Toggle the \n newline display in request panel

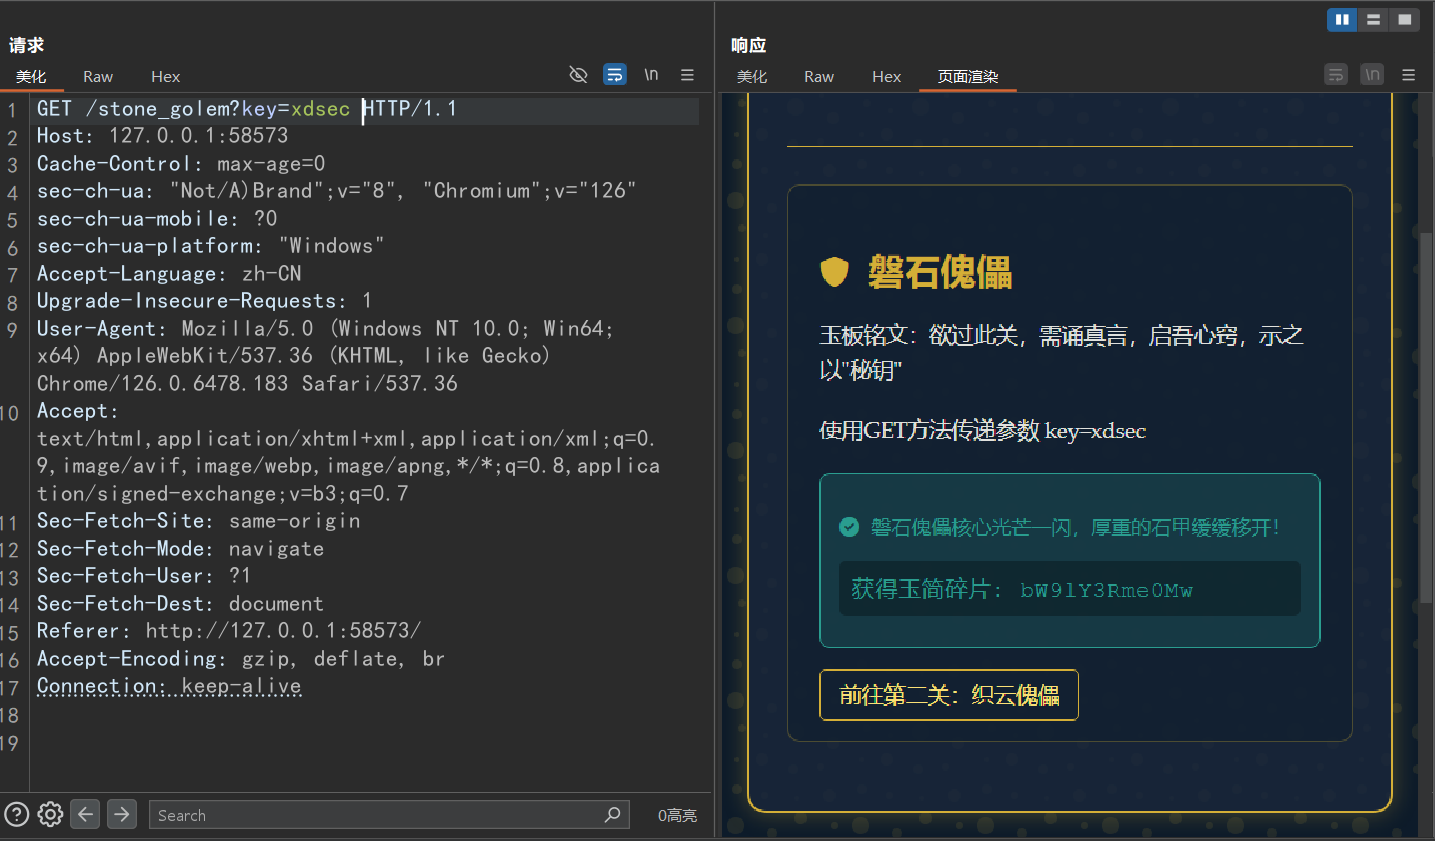[651, 74]
